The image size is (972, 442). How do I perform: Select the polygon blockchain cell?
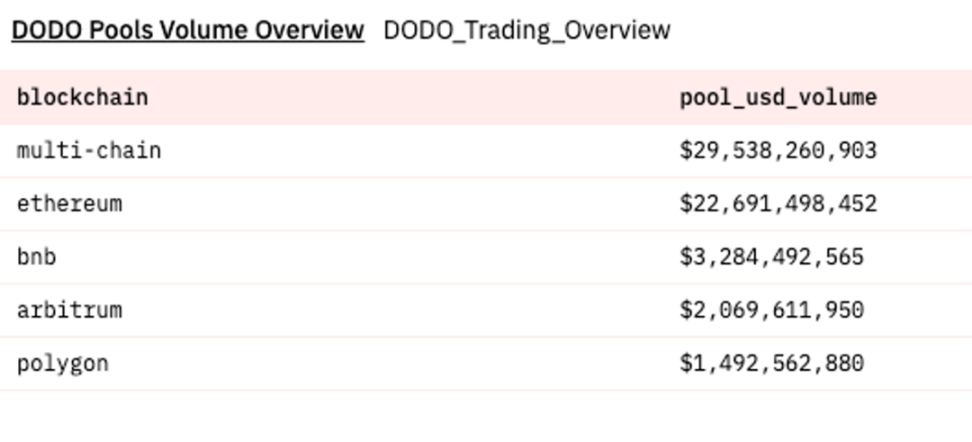click(62, 363)
